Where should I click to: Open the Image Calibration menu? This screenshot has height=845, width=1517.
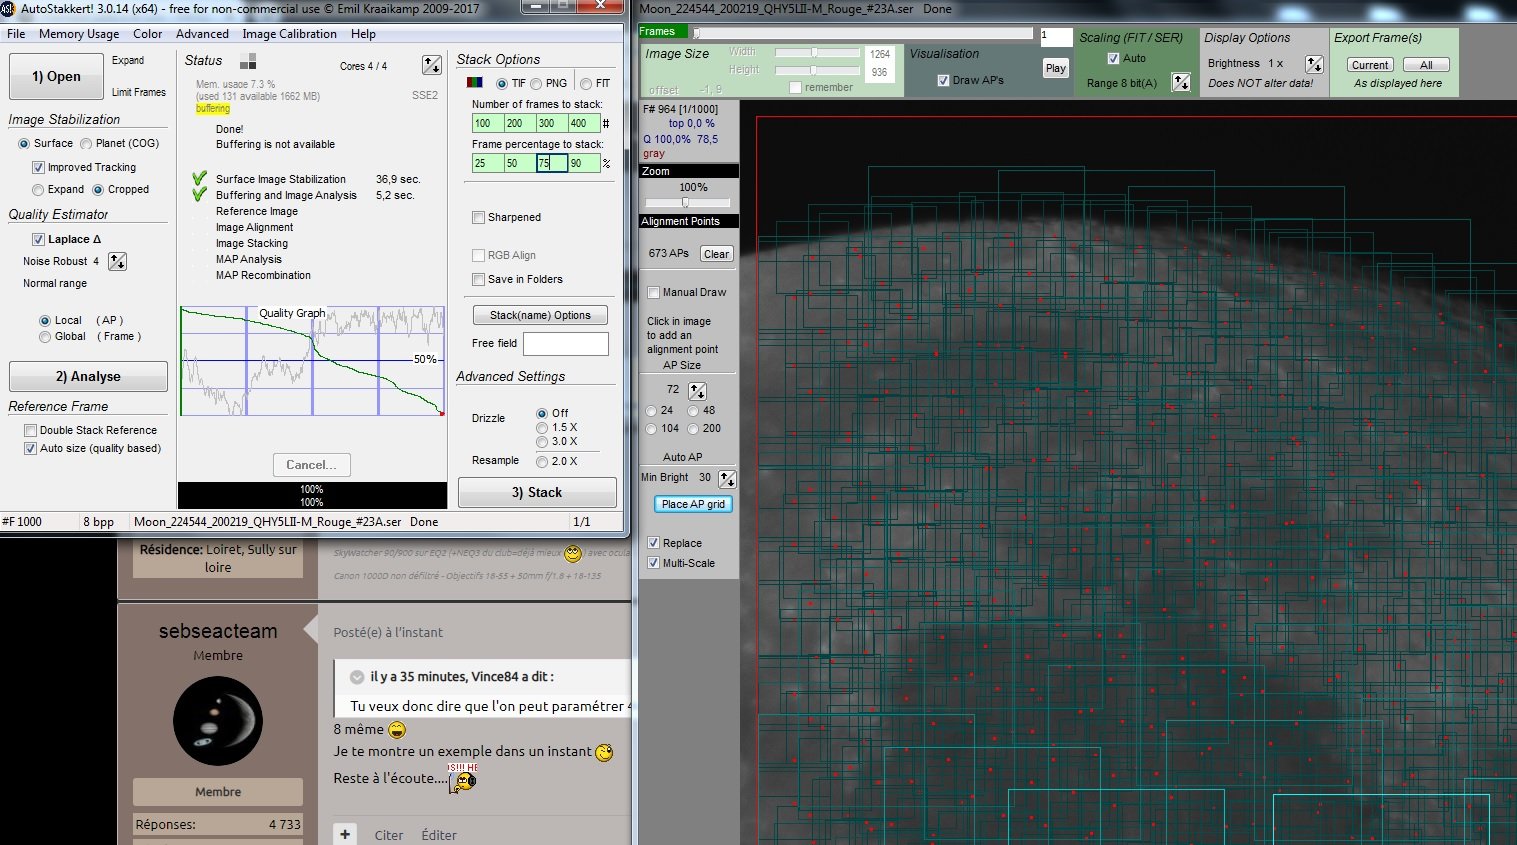289,34
